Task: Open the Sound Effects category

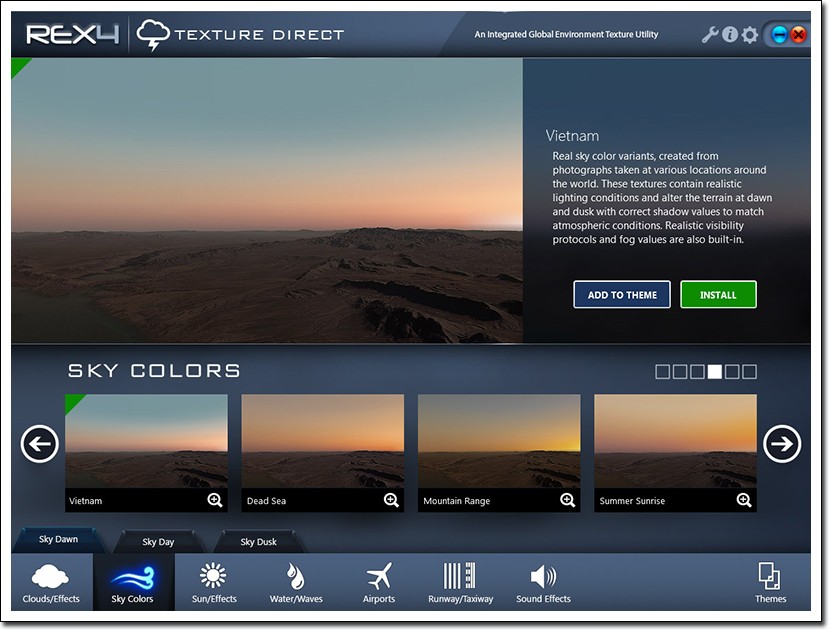Action: (x=543, y=583)
